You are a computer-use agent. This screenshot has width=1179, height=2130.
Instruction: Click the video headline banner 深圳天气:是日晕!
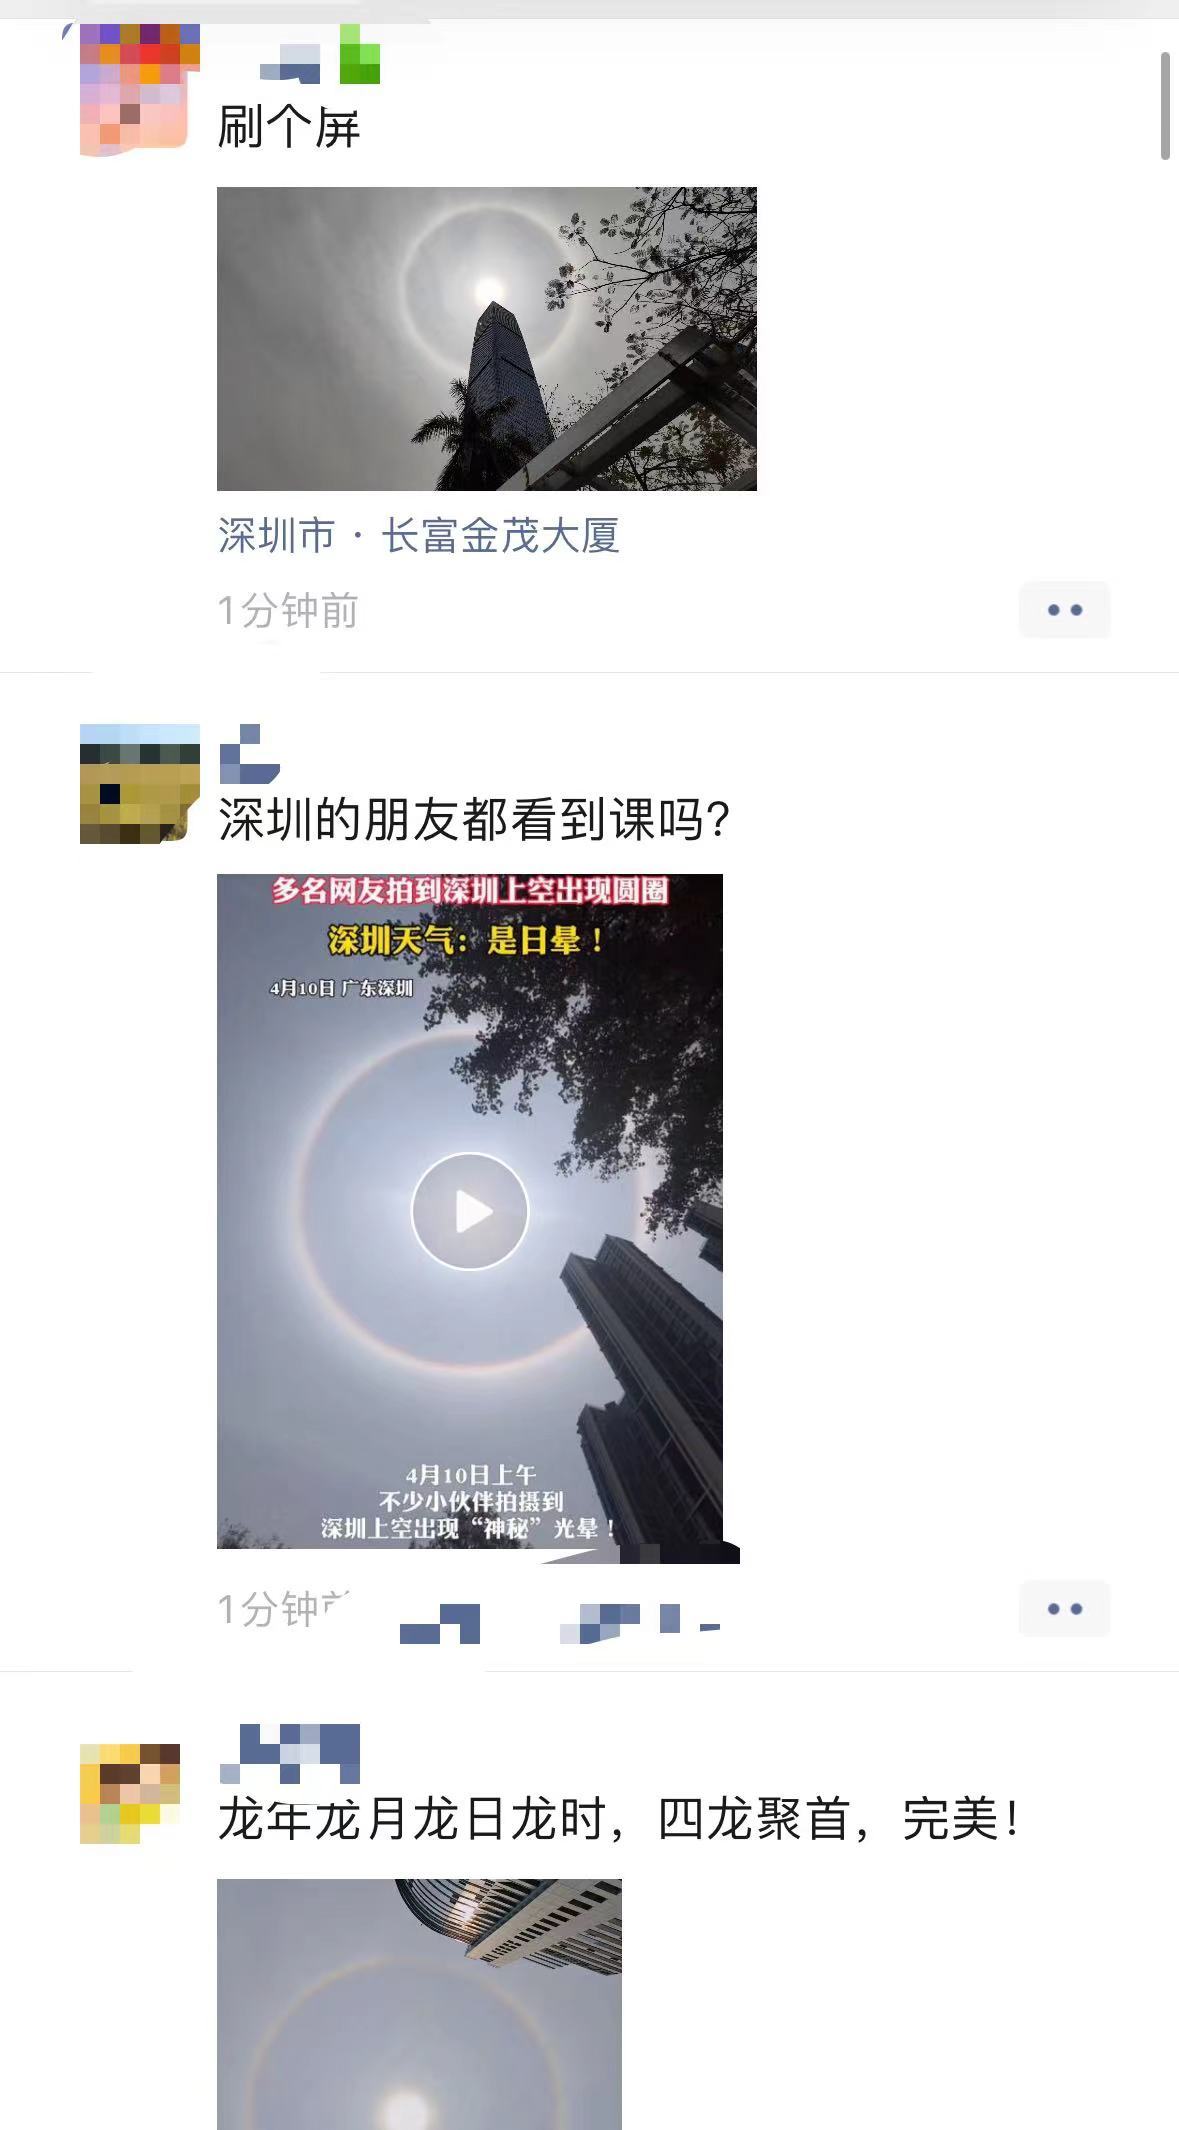(467, 940)
